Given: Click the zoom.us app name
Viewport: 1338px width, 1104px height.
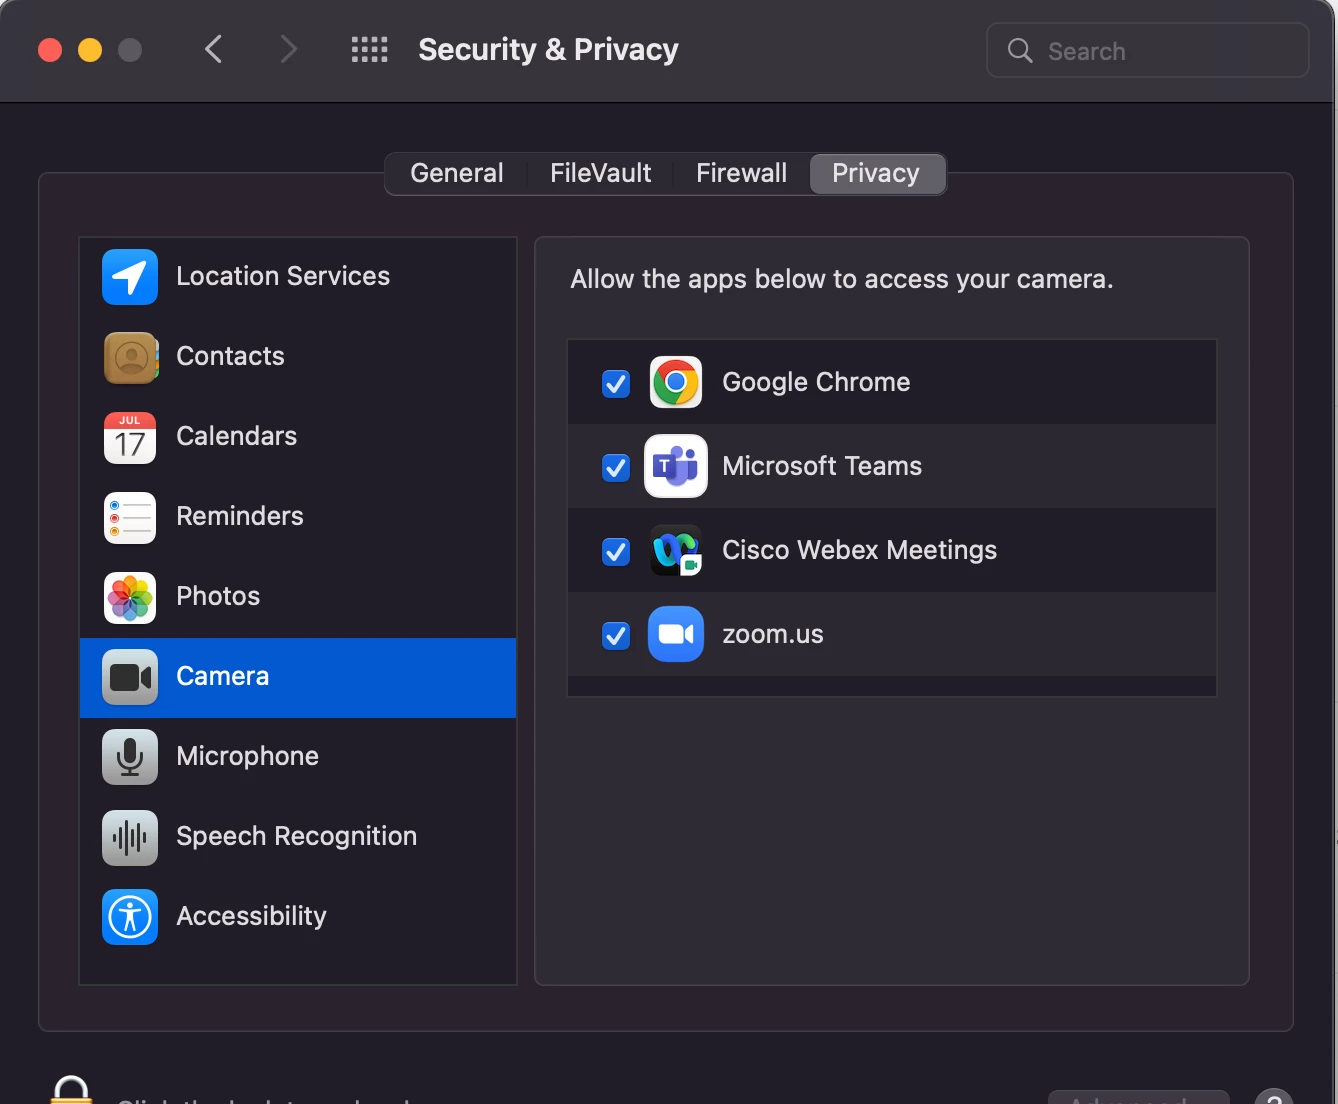Looking at the screenshot, I should coord(773,634).
